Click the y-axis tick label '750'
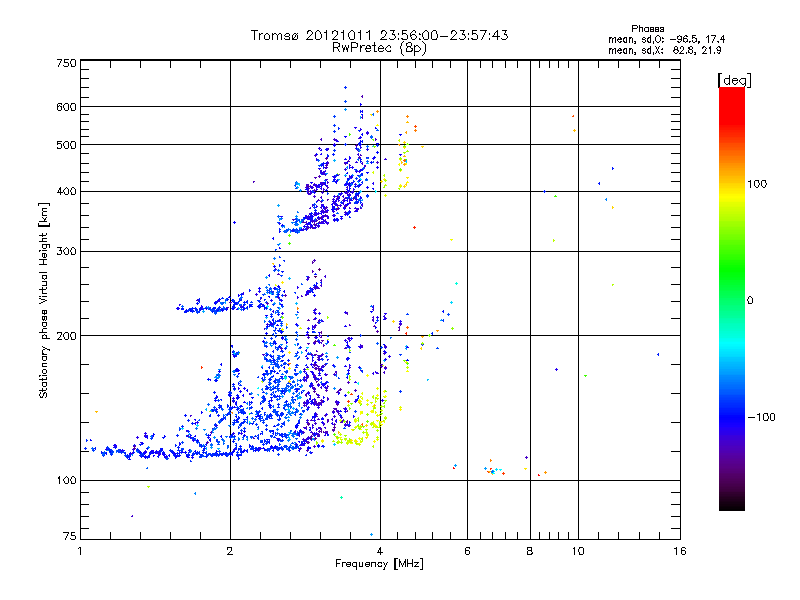This screenshot has height=600, width=800. [67, 63]
